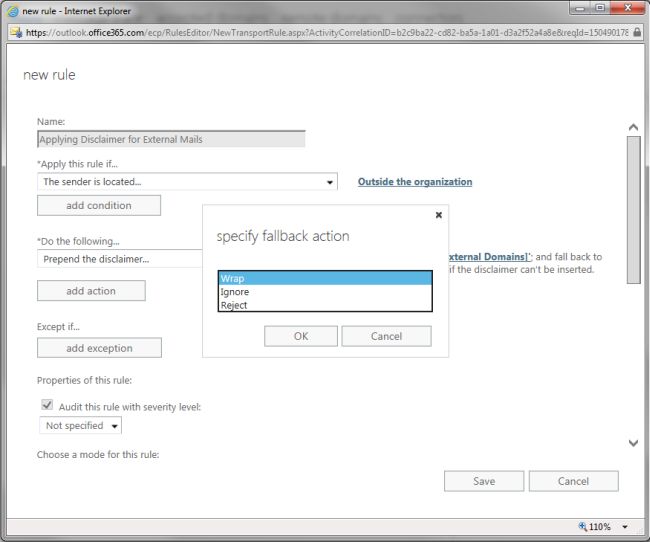Minimize the Internet Explorer window

point(580,7)
